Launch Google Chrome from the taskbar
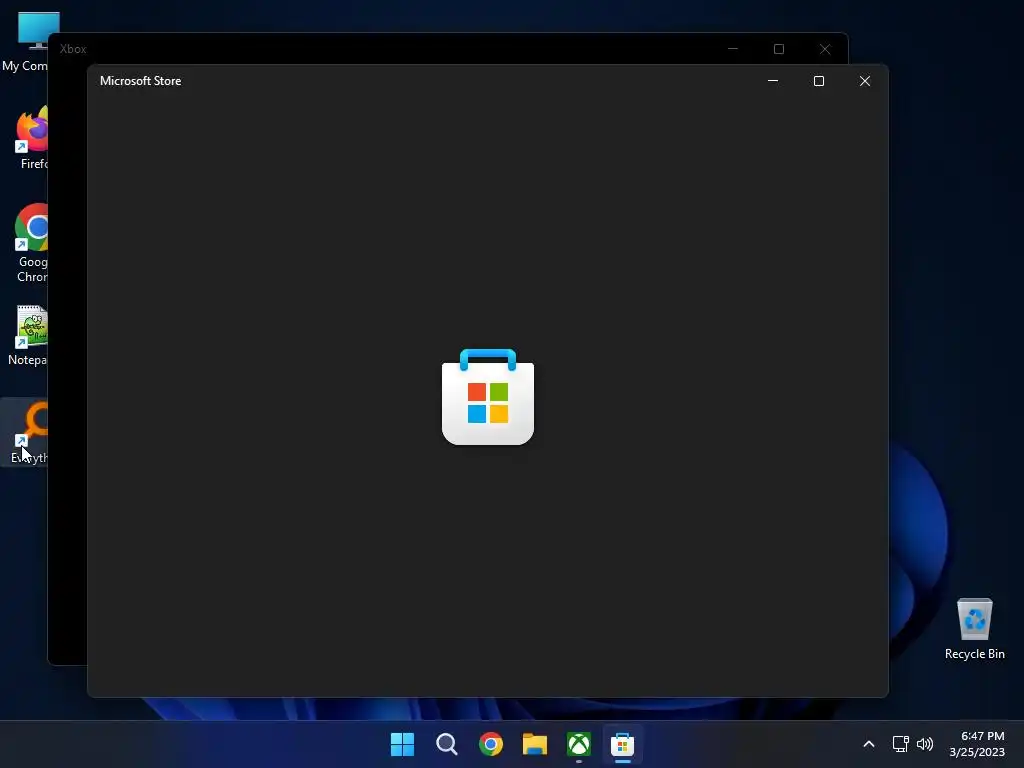Screen dimensions: 1024x768 490,744
